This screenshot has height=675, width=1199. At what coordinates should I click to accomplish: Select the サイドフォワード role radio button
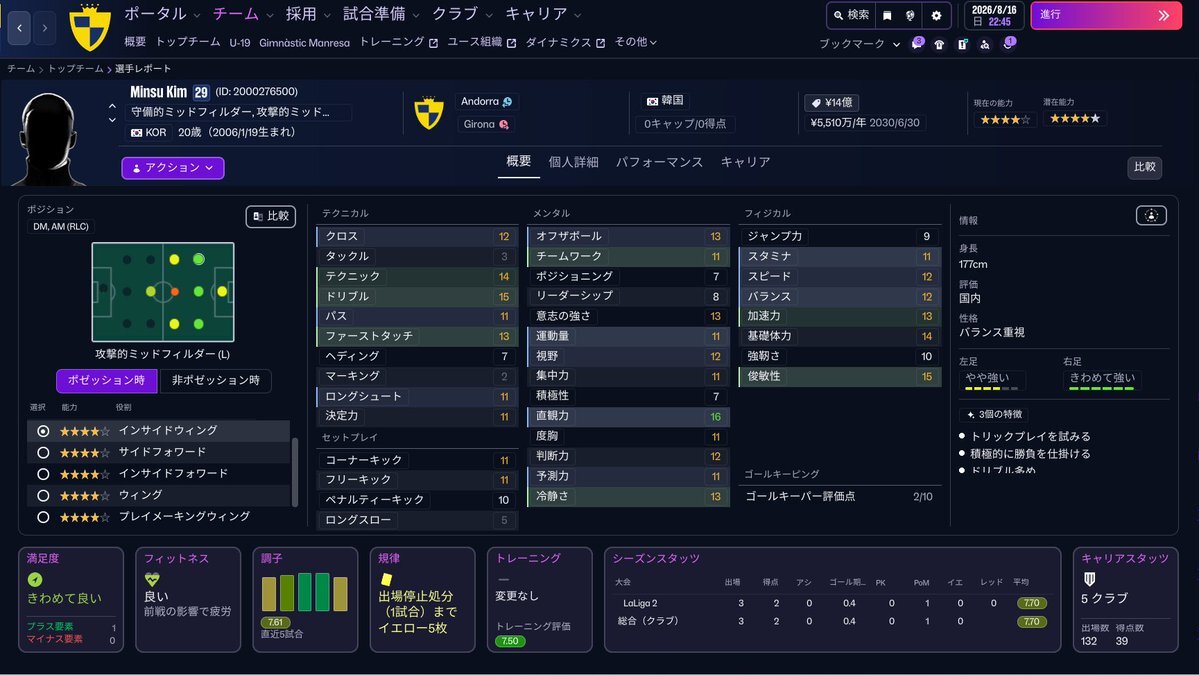pyautogui.click(x=43, y=452)
